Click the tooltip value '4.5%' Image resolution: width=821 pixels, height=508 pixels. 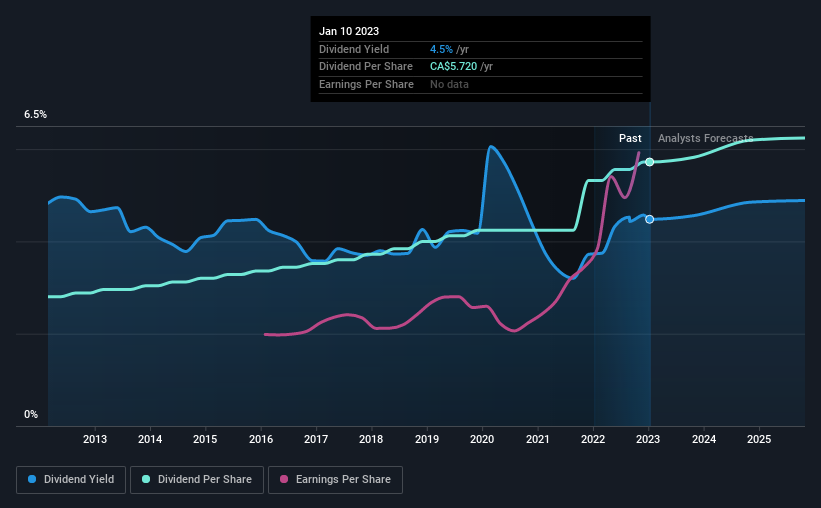(441, 49)
